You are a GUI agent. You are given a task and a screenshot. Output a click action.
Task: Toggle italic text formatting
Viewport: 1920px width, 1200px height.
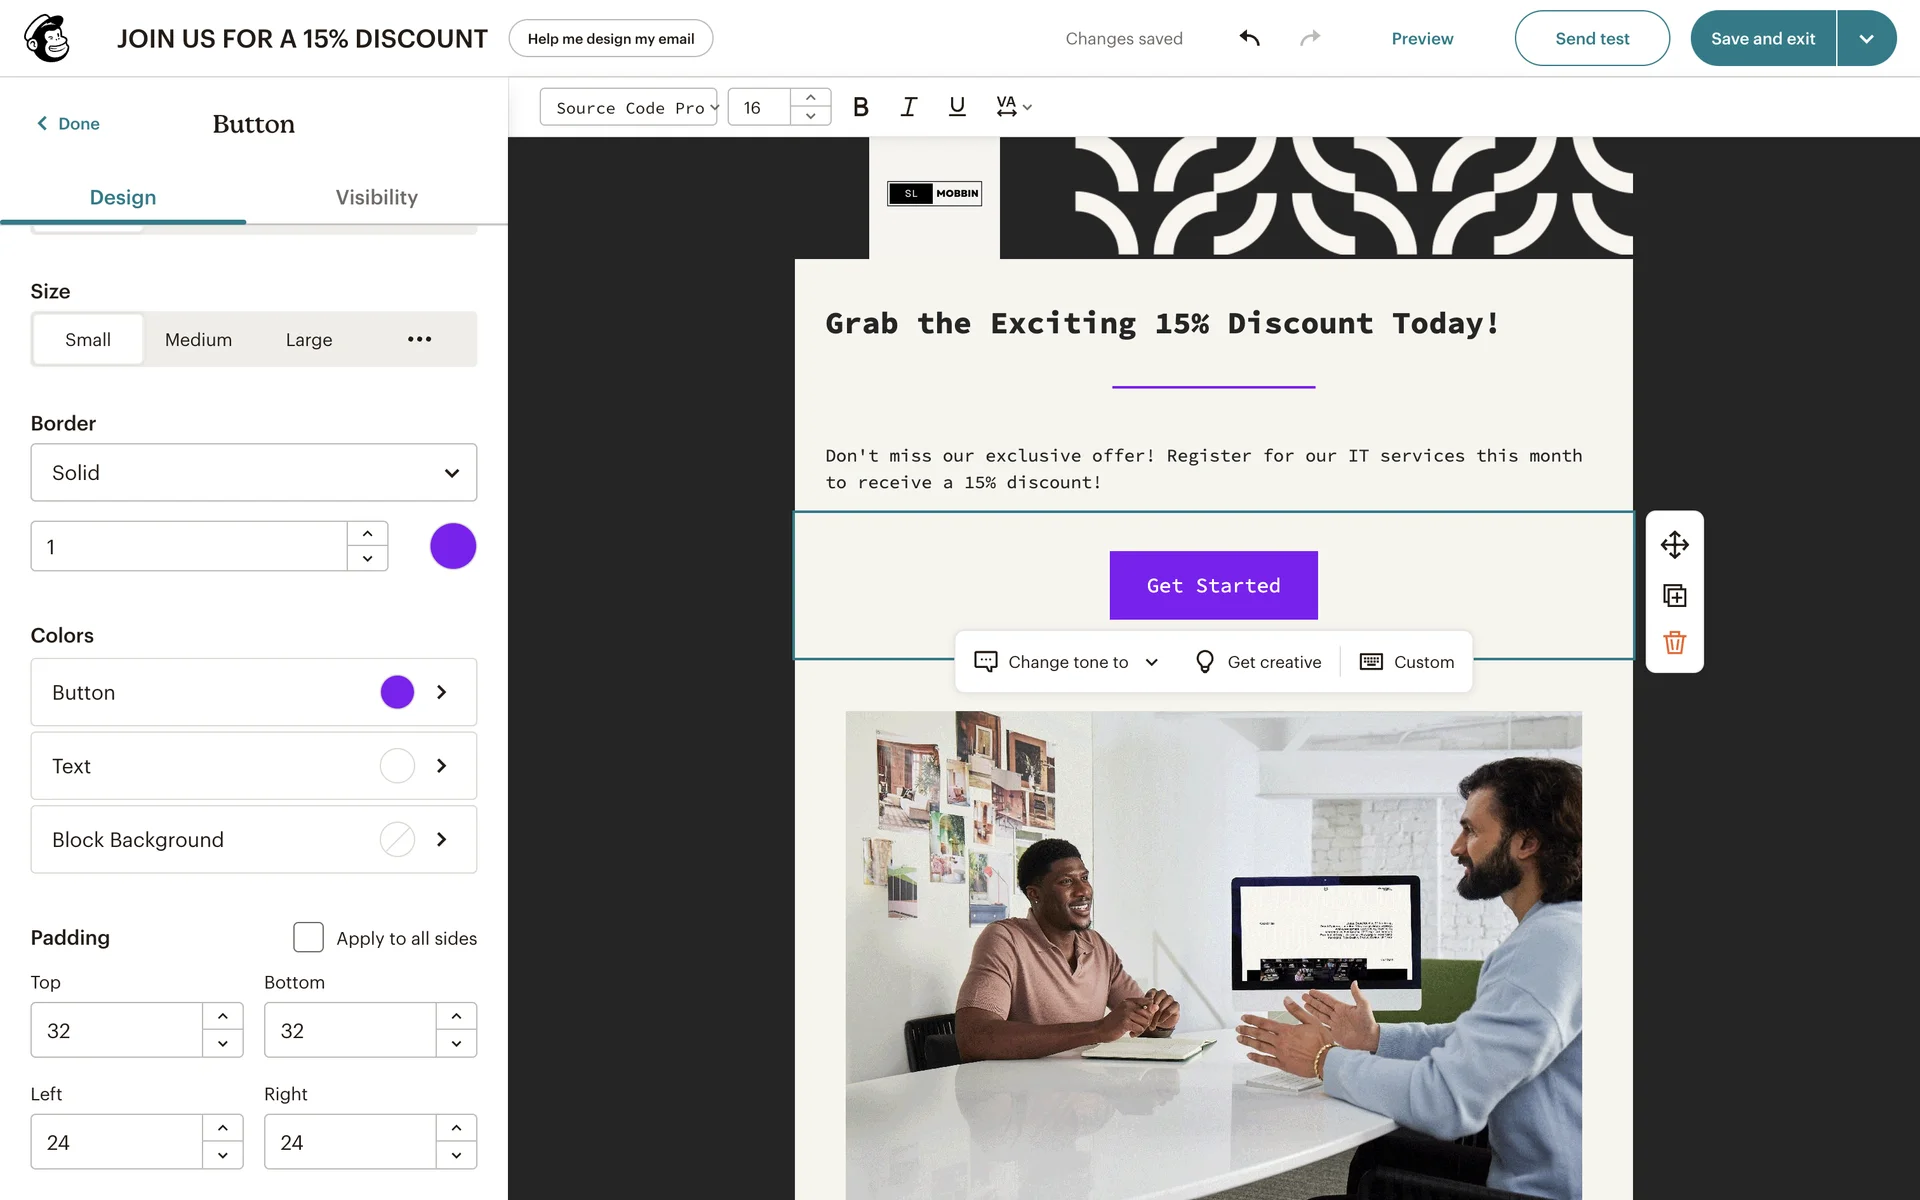point(908,107)
